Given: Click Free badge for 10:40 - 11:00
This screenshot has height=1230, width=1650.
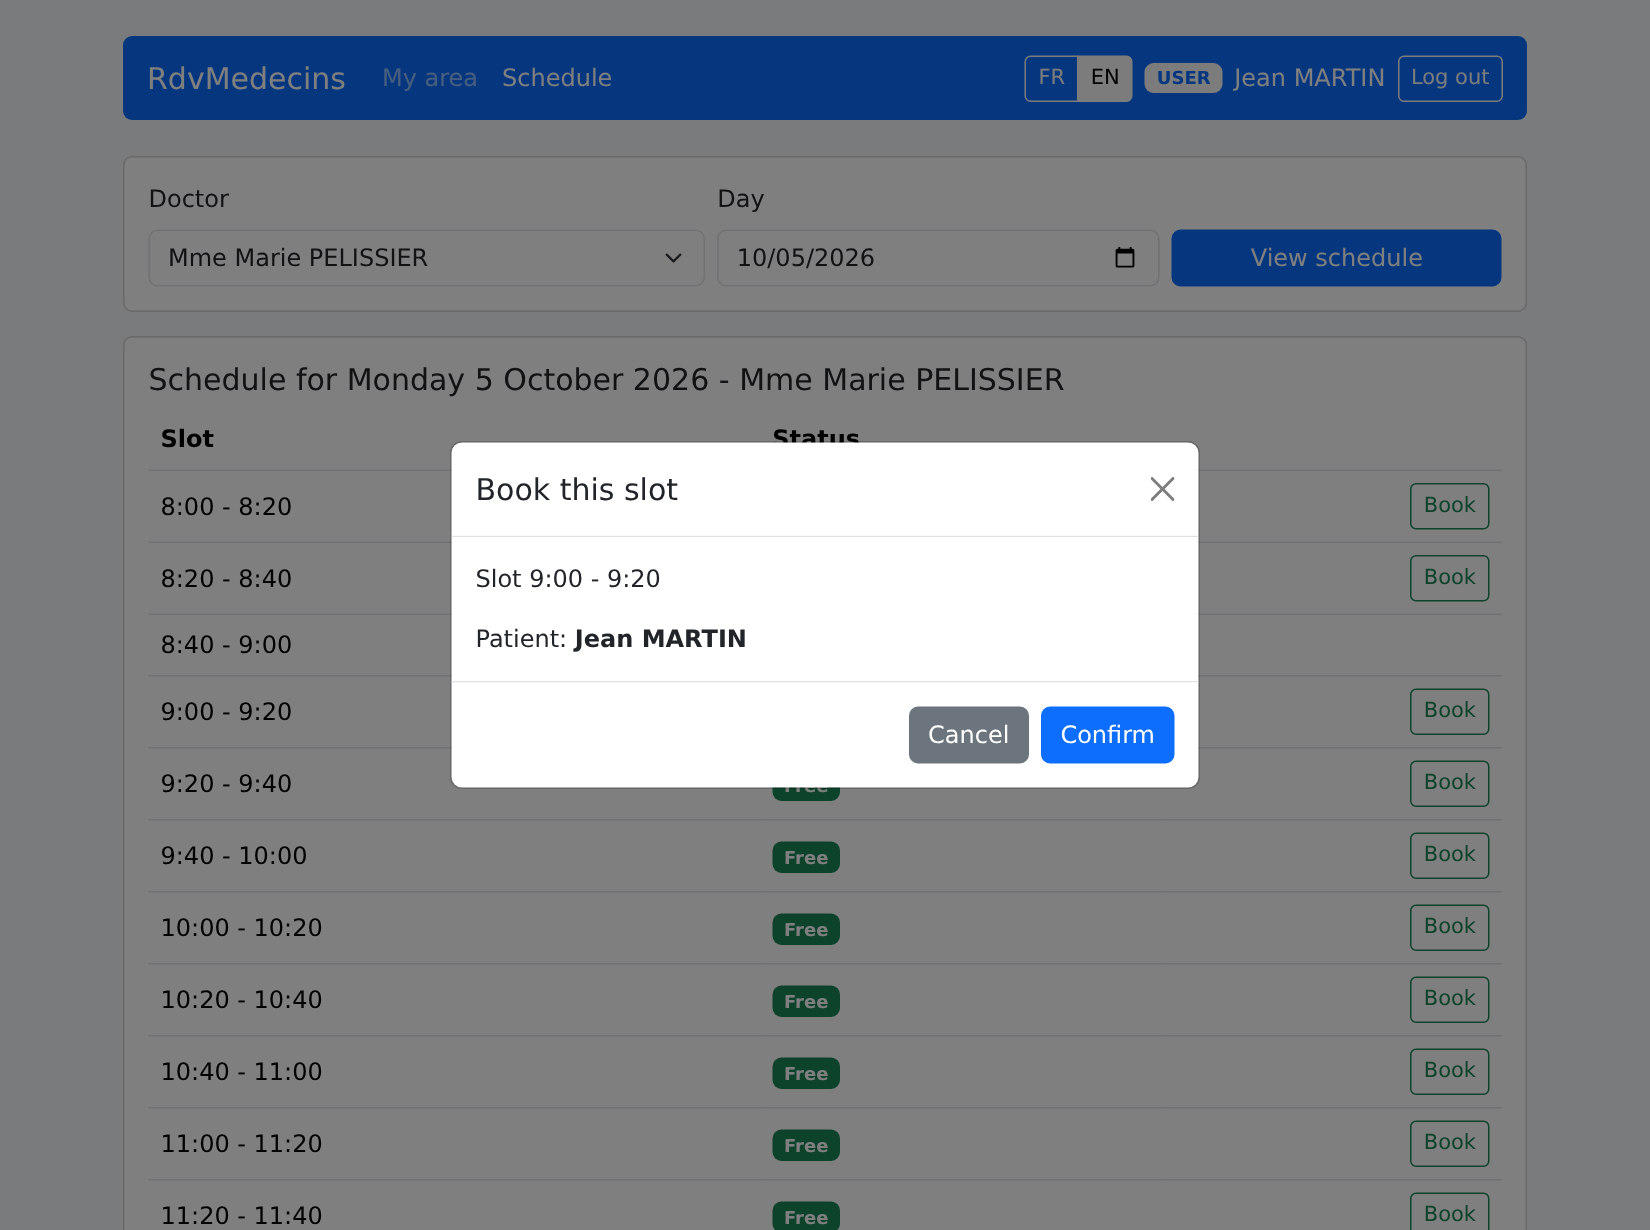Looking at the screenshot, I should [806, 1074].
